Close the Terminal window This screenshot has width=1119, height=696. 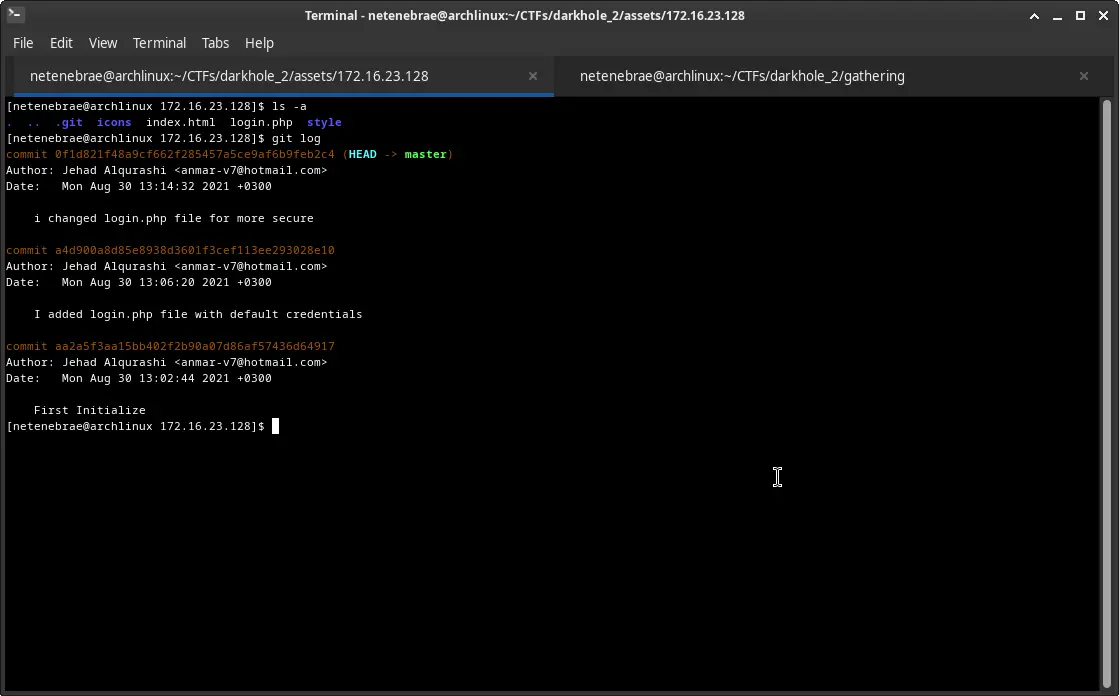1102,15
